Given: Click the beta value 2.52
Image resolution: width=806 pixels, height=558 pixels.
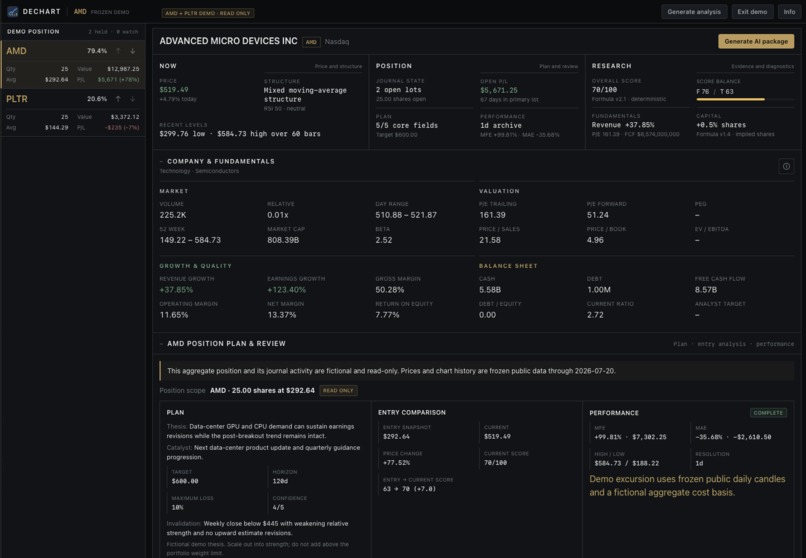Looking at the screenshot, I should click(383, 240).
